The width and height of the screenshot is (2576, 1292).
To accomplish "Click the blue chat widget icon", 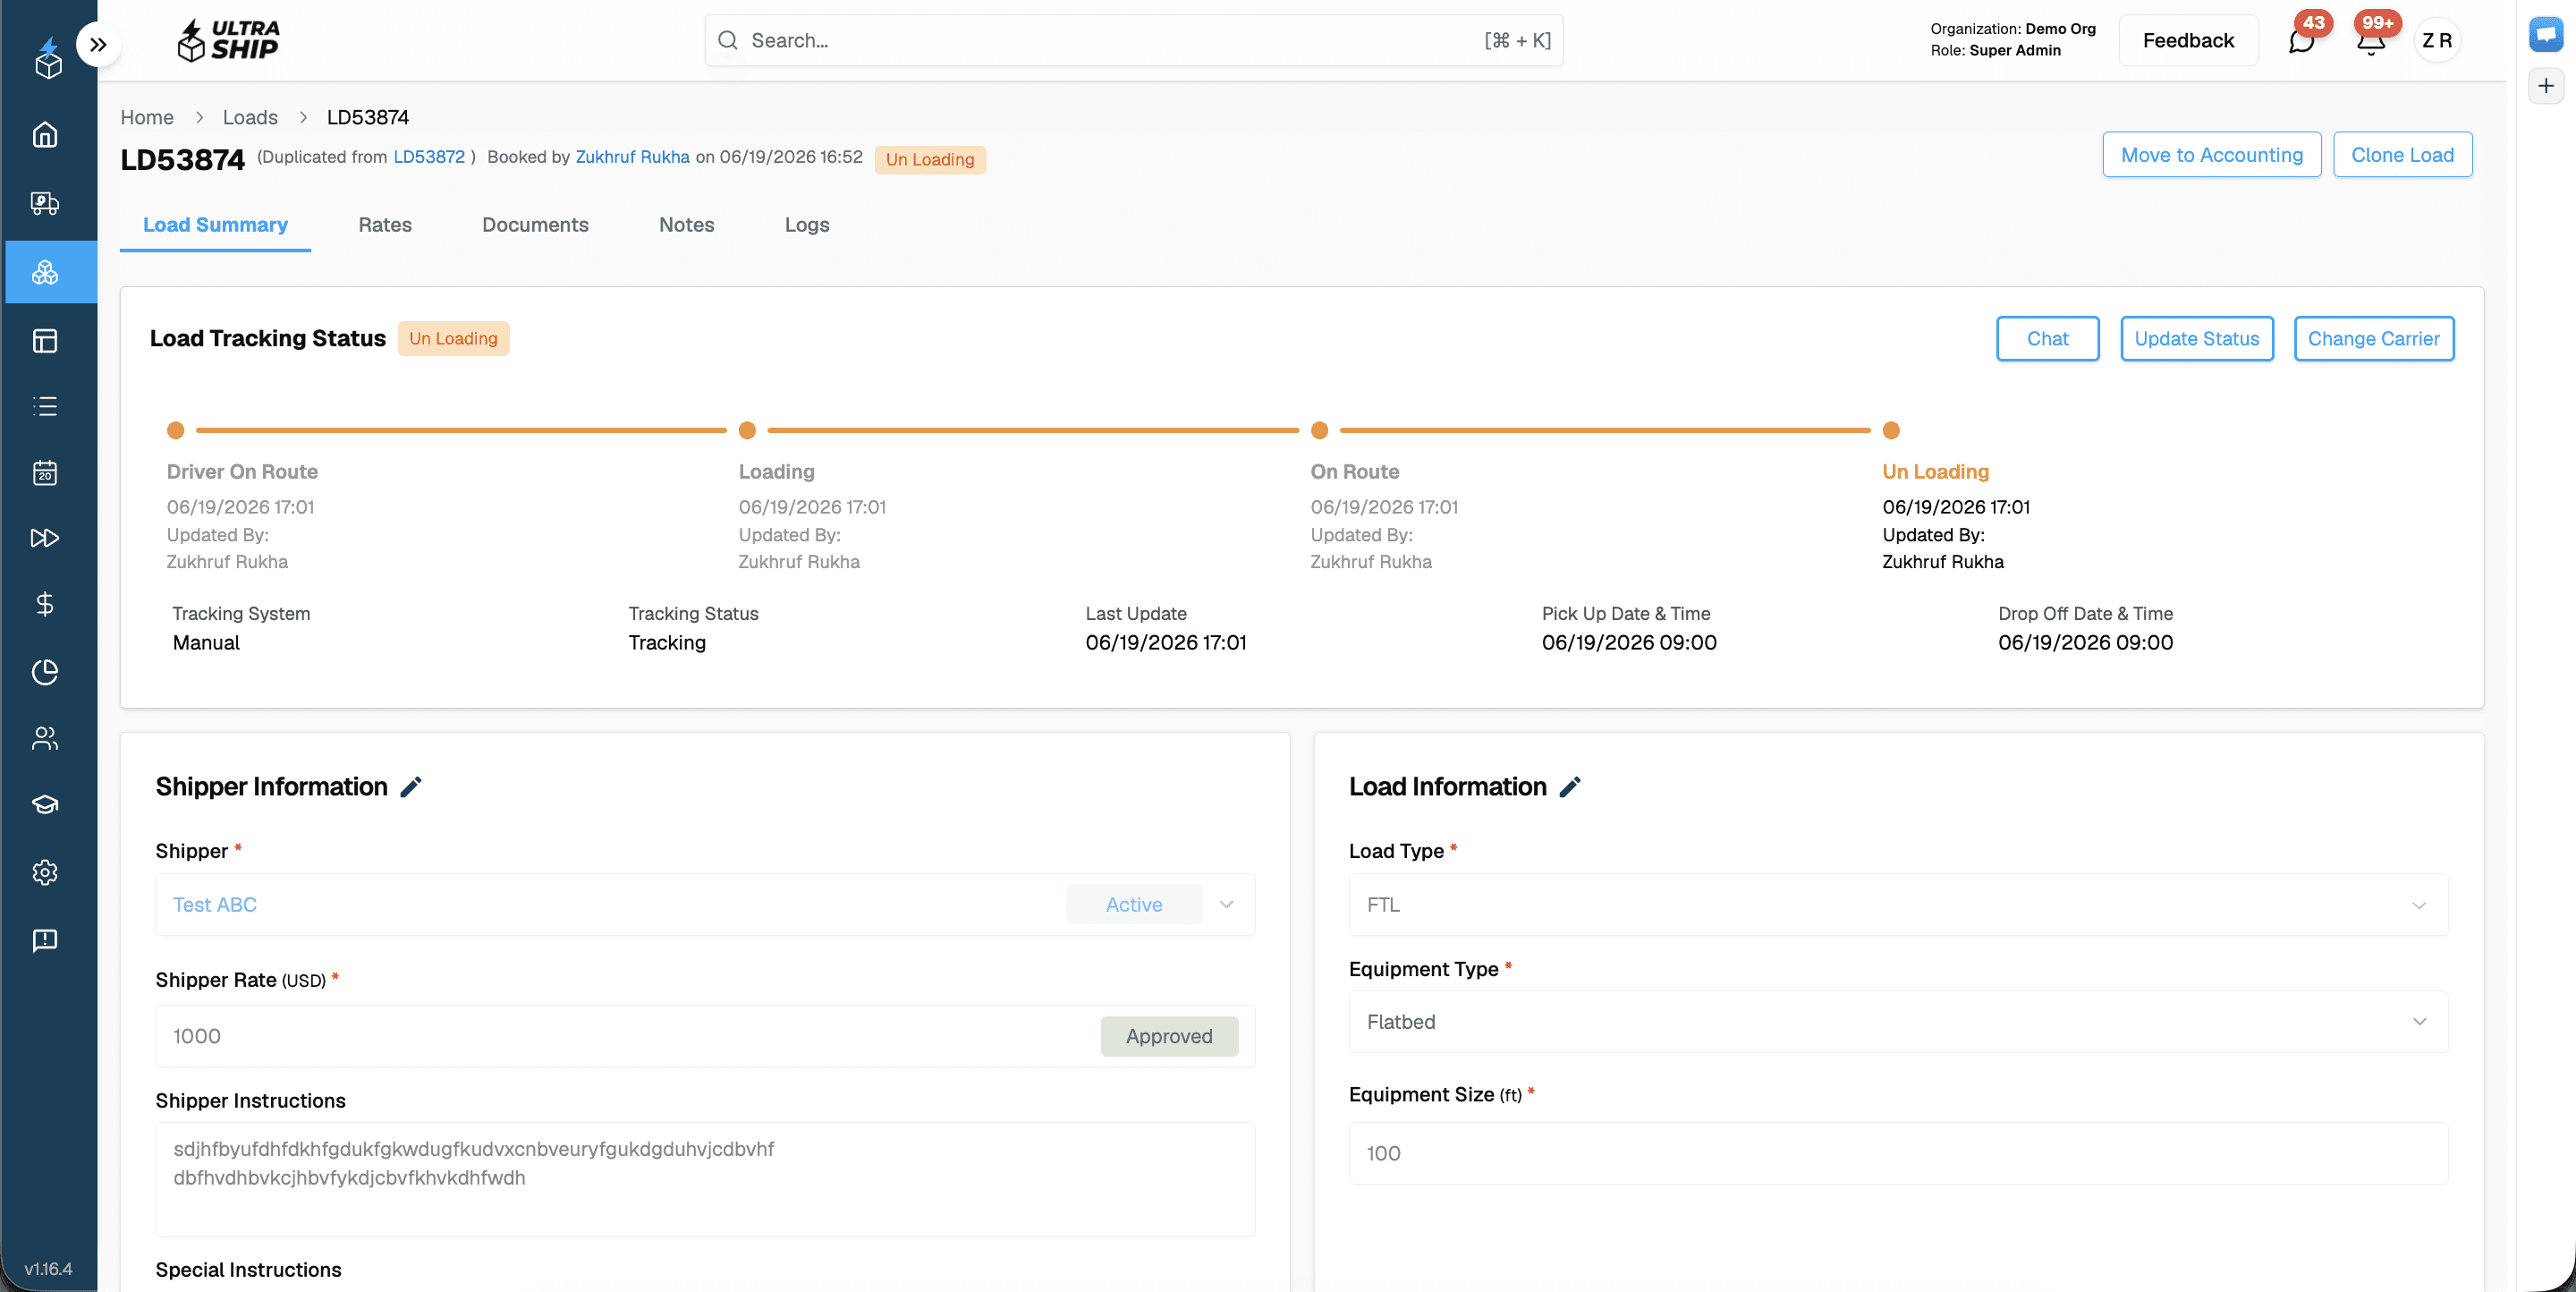I will (2546, 34).
